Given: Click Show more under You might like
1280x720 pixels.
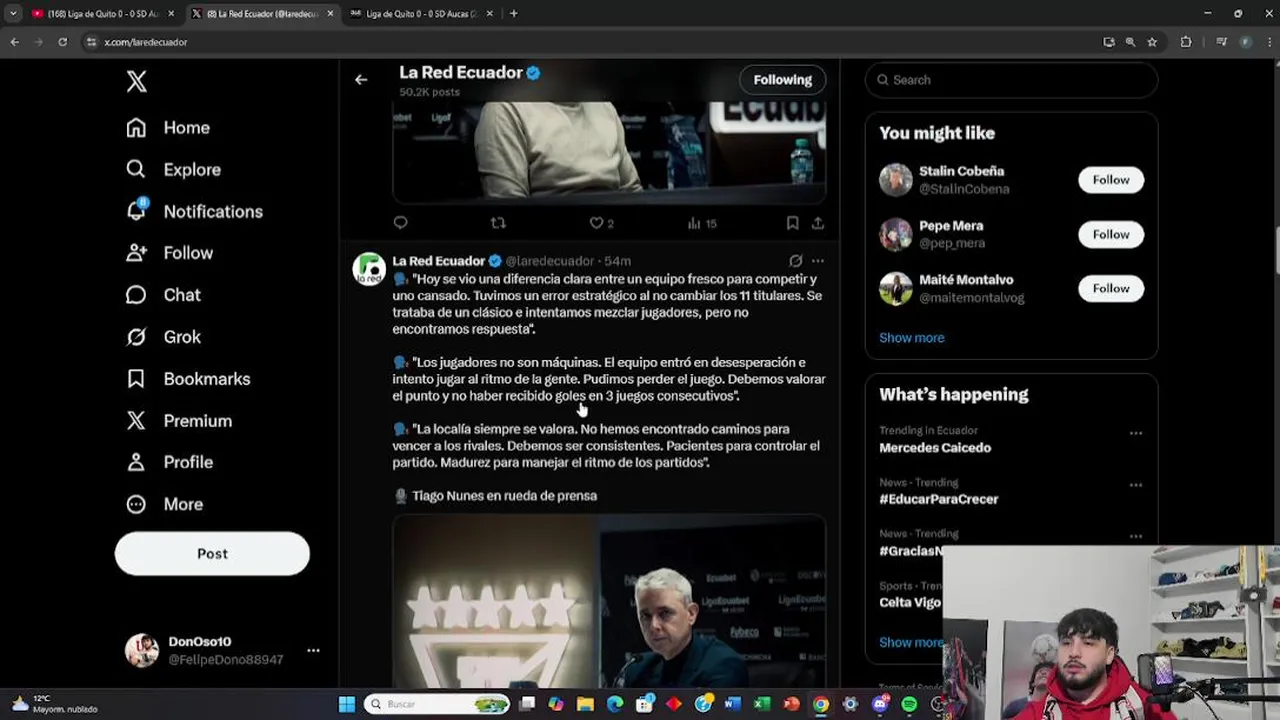Looking at the screenshot, I should pos(911,338).
